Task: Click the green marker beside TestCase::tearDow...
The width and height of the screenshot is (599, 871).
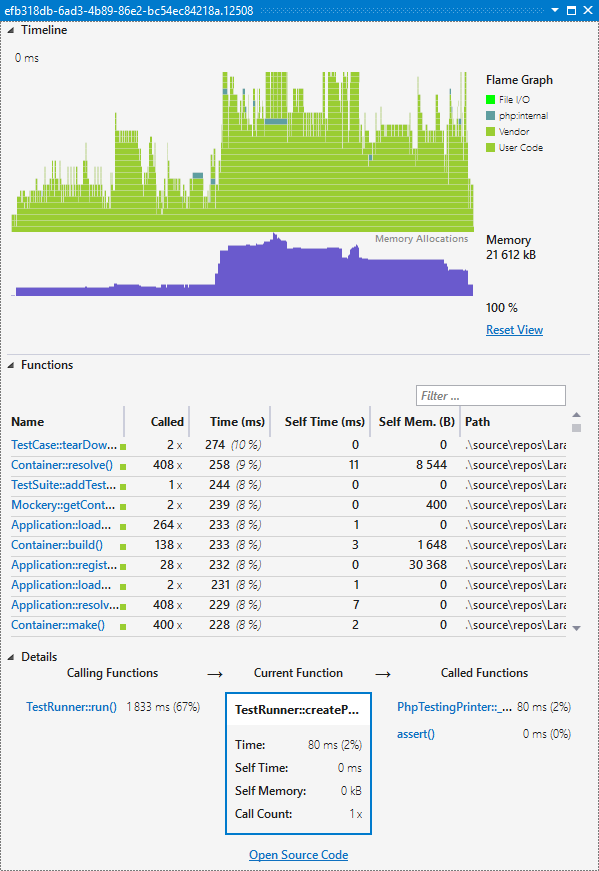Action: click(123, 447)
